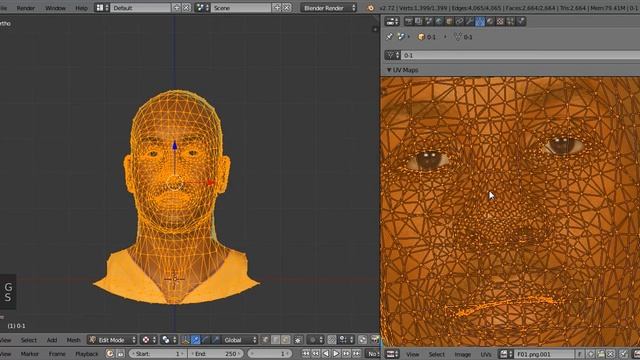Viewport: 640px width, 360px height.
Task: Open 3D viewport Mesh menu
Action: click(73, 340)
